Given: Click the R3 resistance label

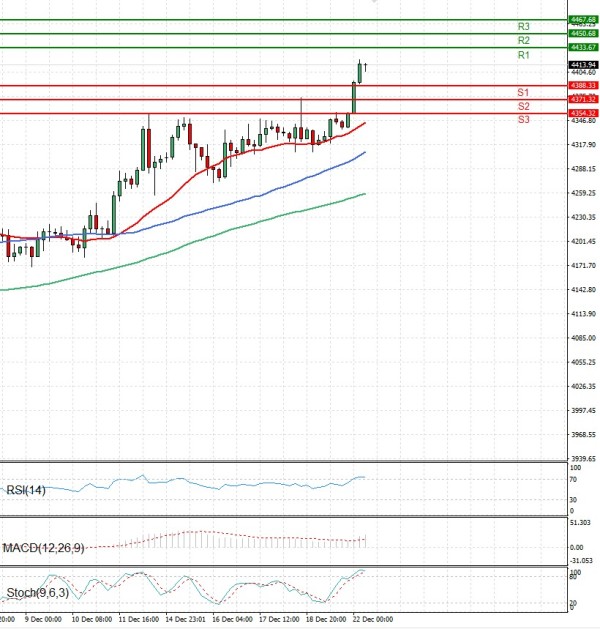Looking at the screenshot, I should pyautogui.click(x=523, y=26).
